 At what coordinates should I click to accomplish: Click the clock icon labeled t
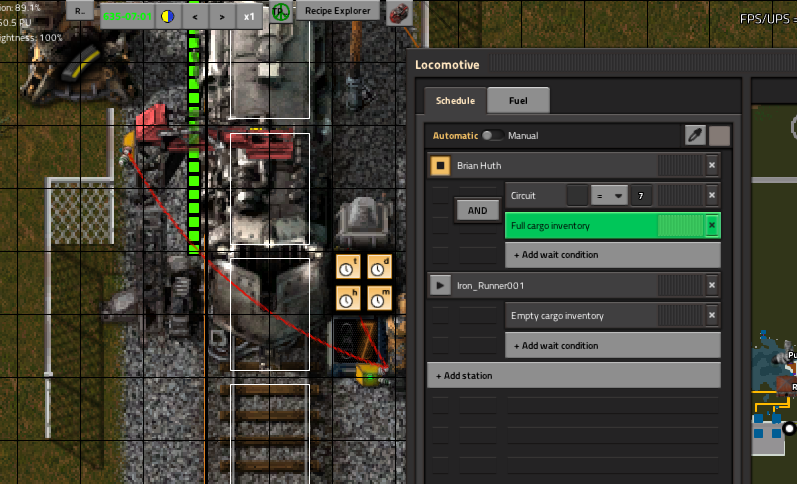348,267
